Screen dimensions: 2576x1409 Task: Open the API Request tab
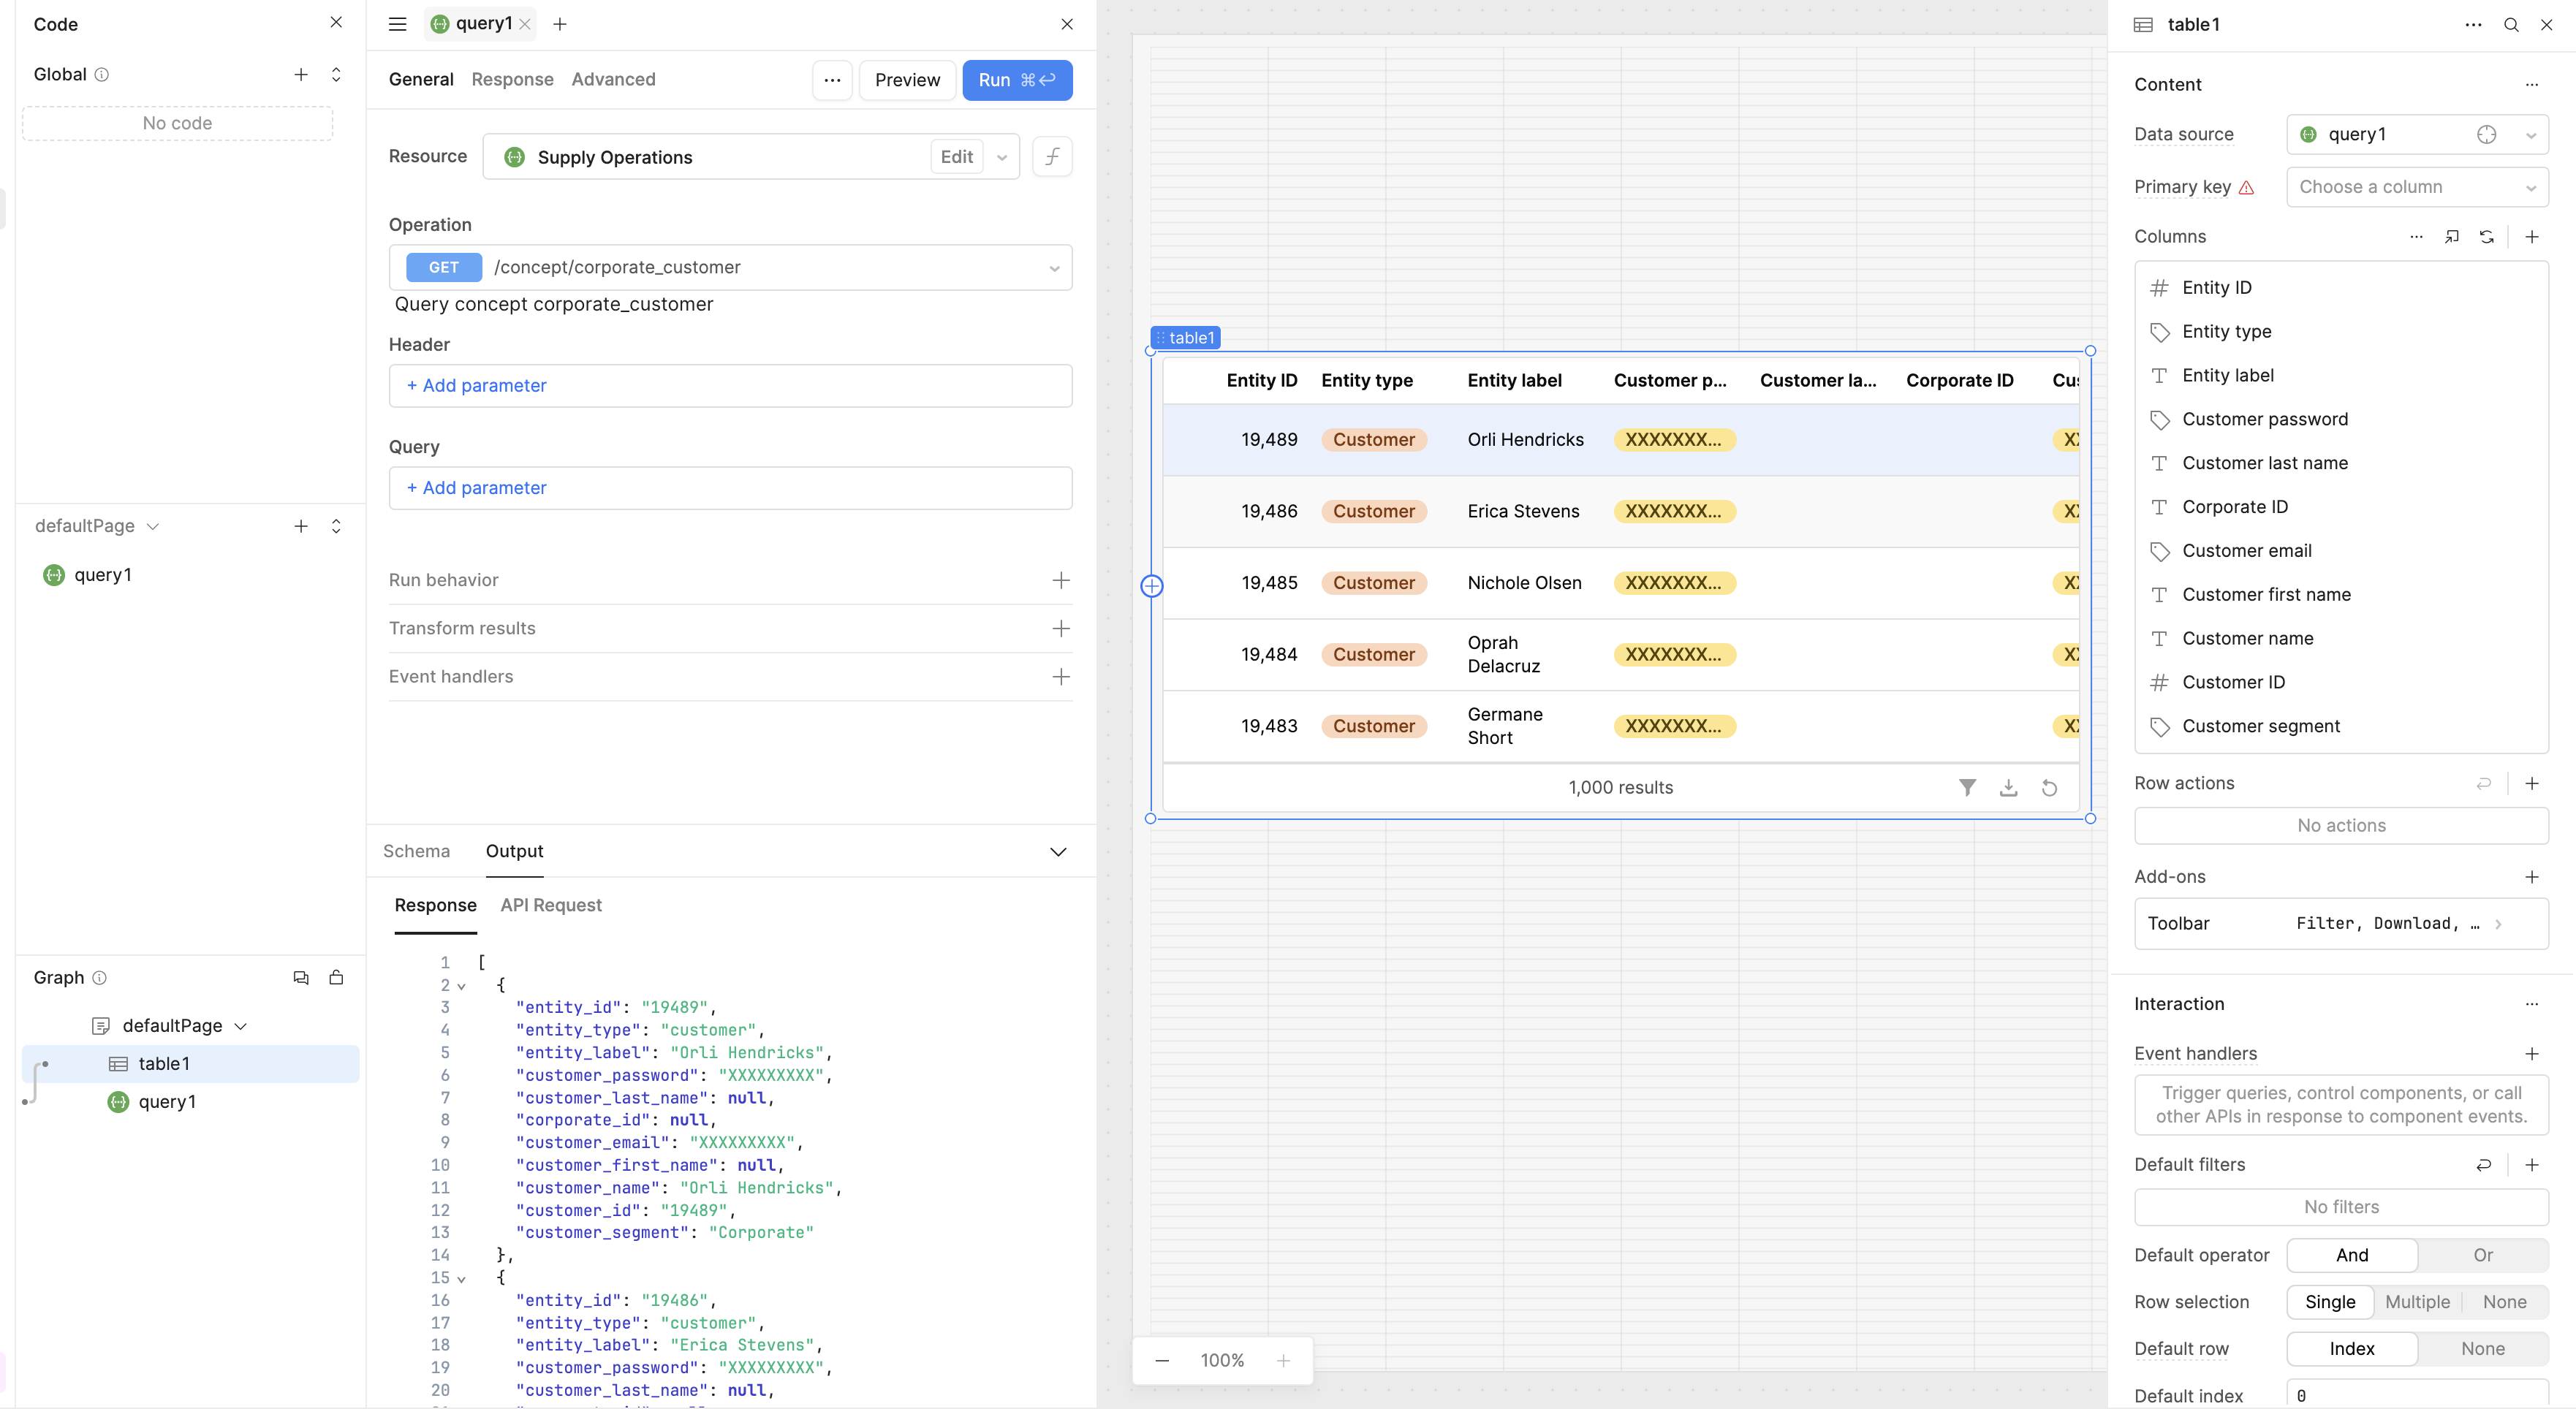[551, 905]
